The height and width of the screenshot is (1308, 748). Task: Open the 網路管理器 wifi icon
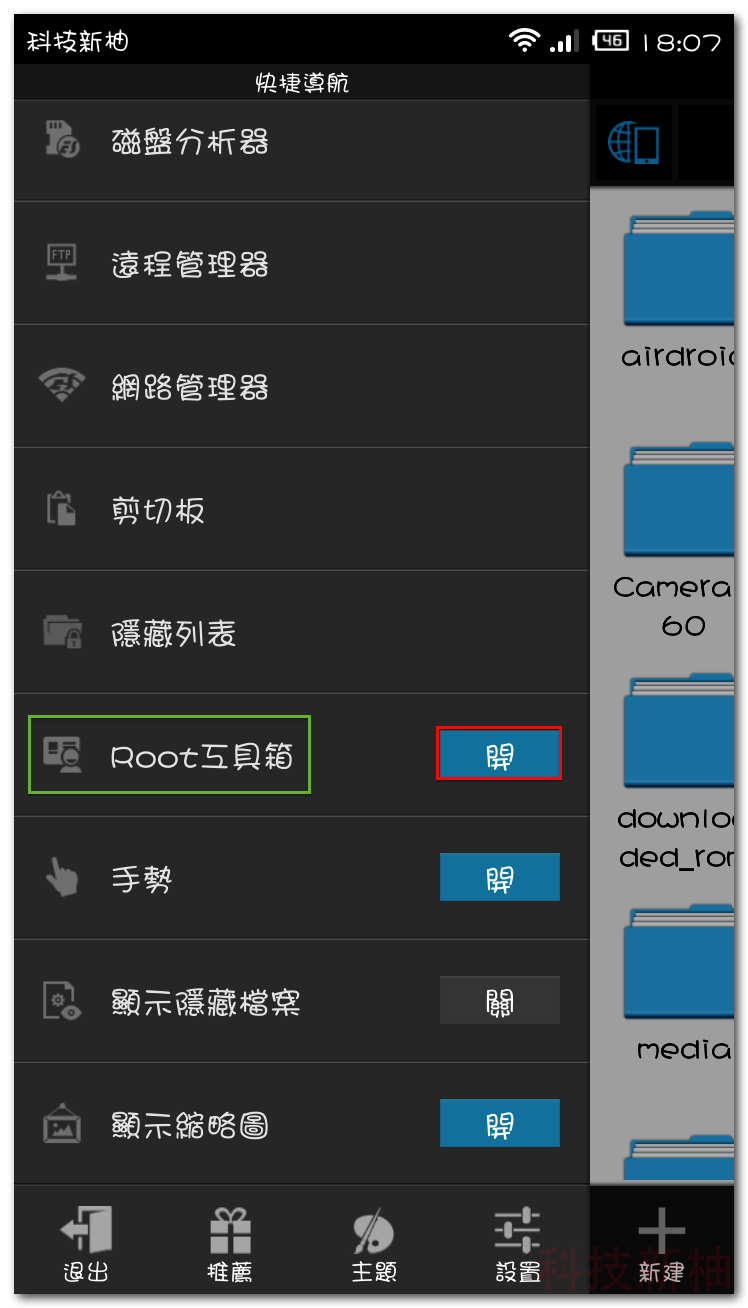click(x=62, y=386)
